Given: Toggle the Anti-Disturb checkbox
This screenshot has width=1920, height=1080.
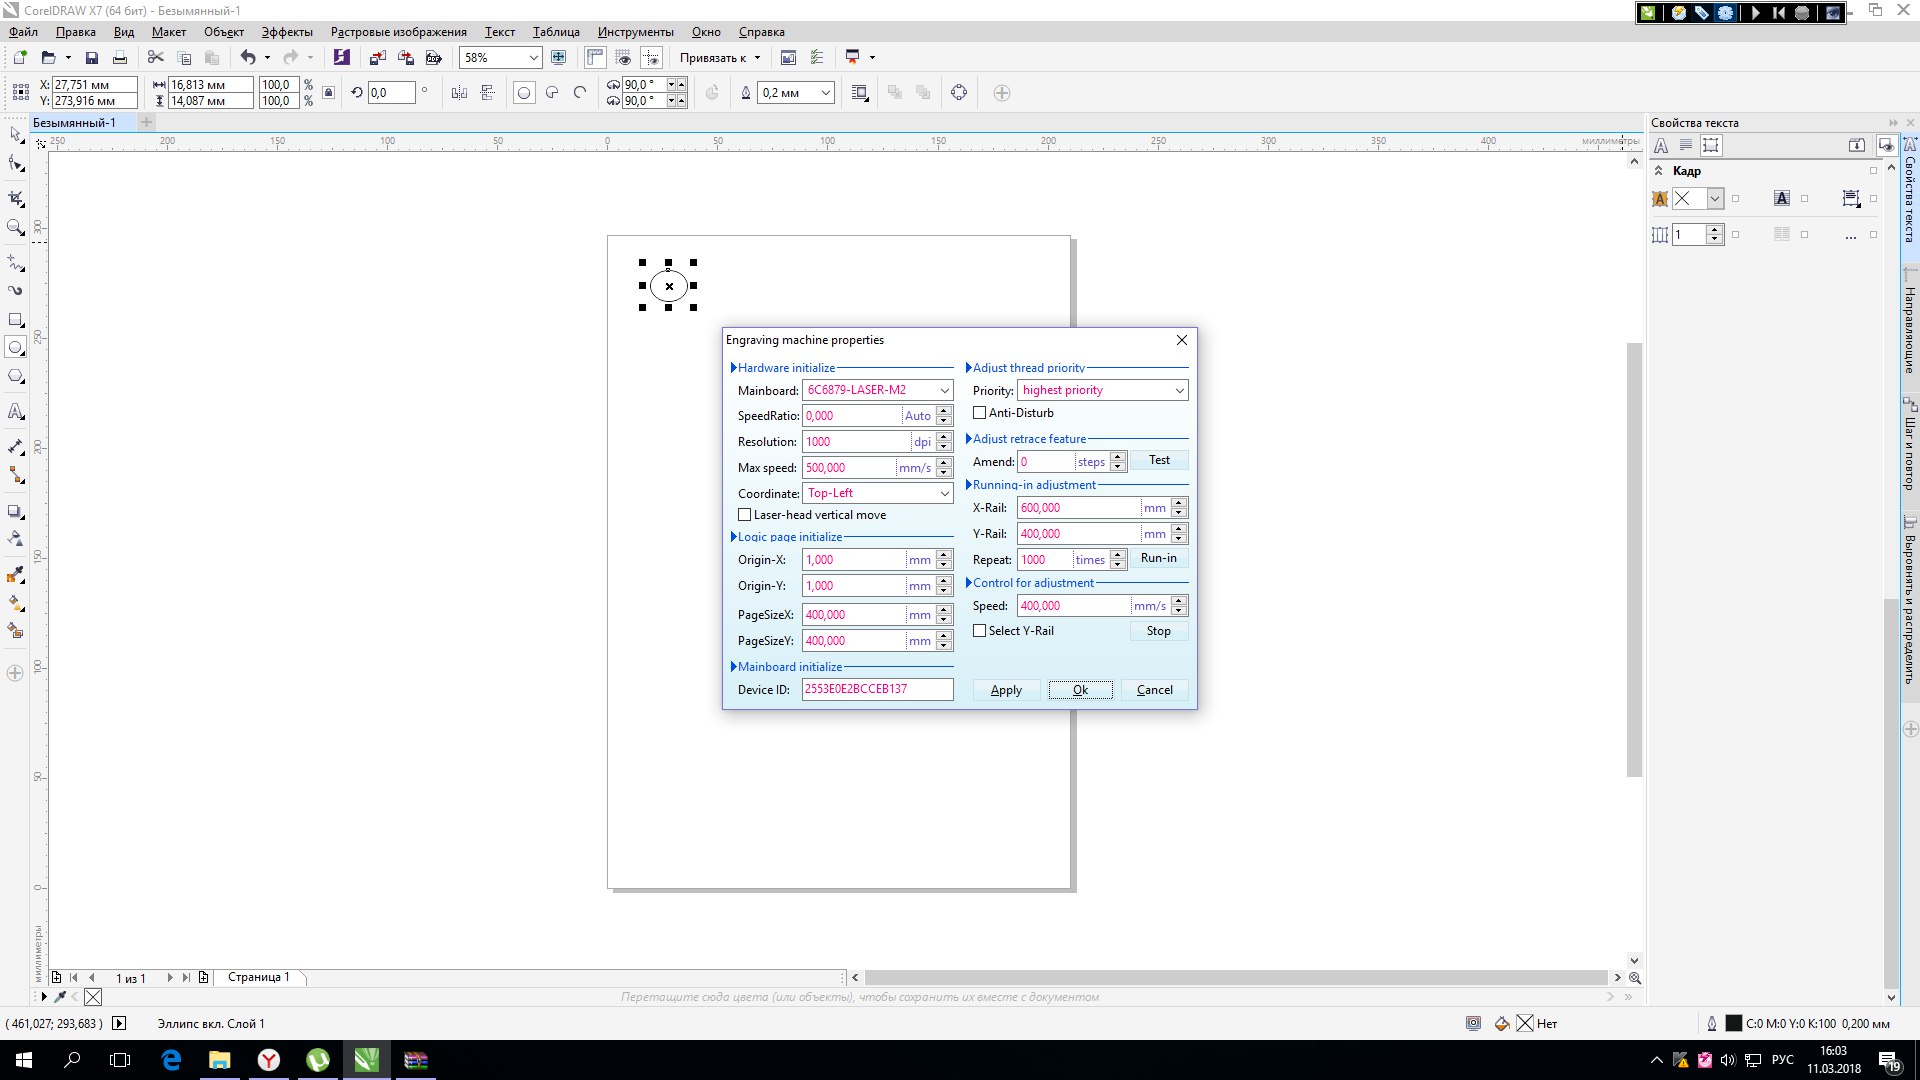Looking at the screenshot, I should (979, 413).
